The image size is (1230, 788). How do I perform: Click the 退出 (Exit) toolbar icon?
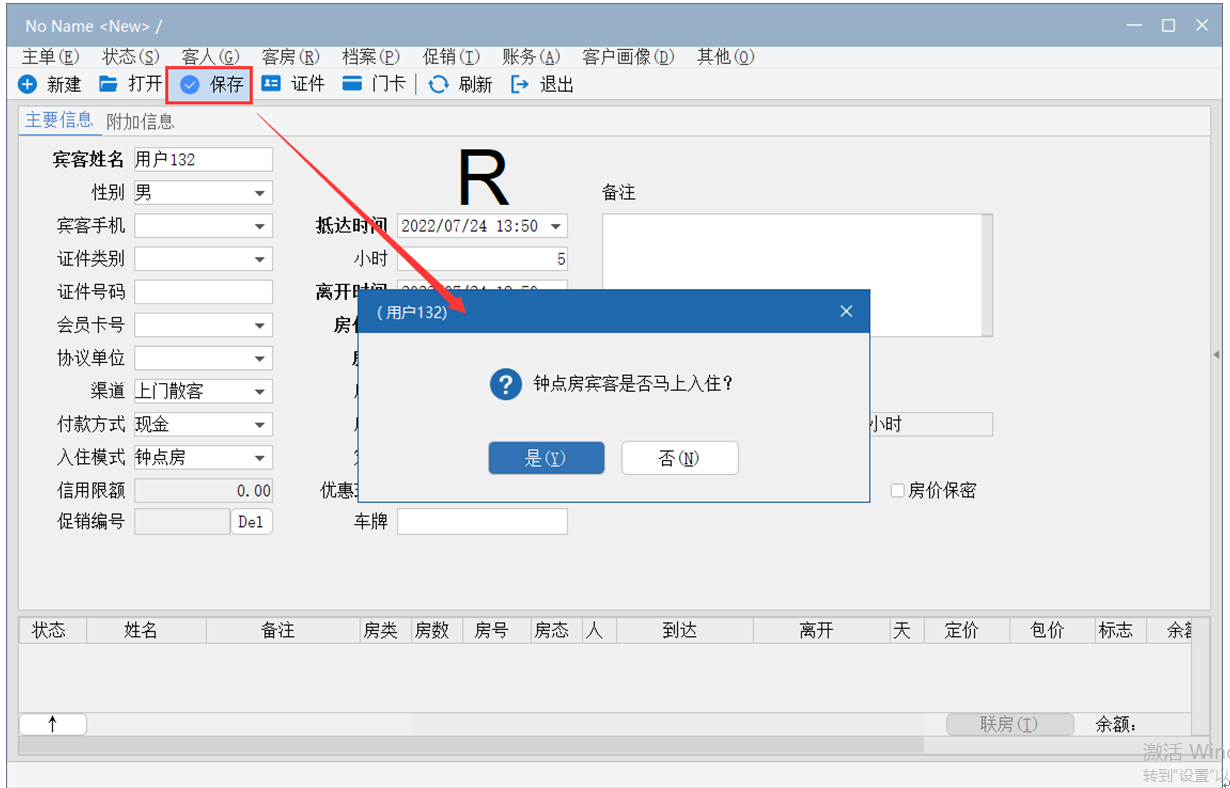tap(519, 85)
